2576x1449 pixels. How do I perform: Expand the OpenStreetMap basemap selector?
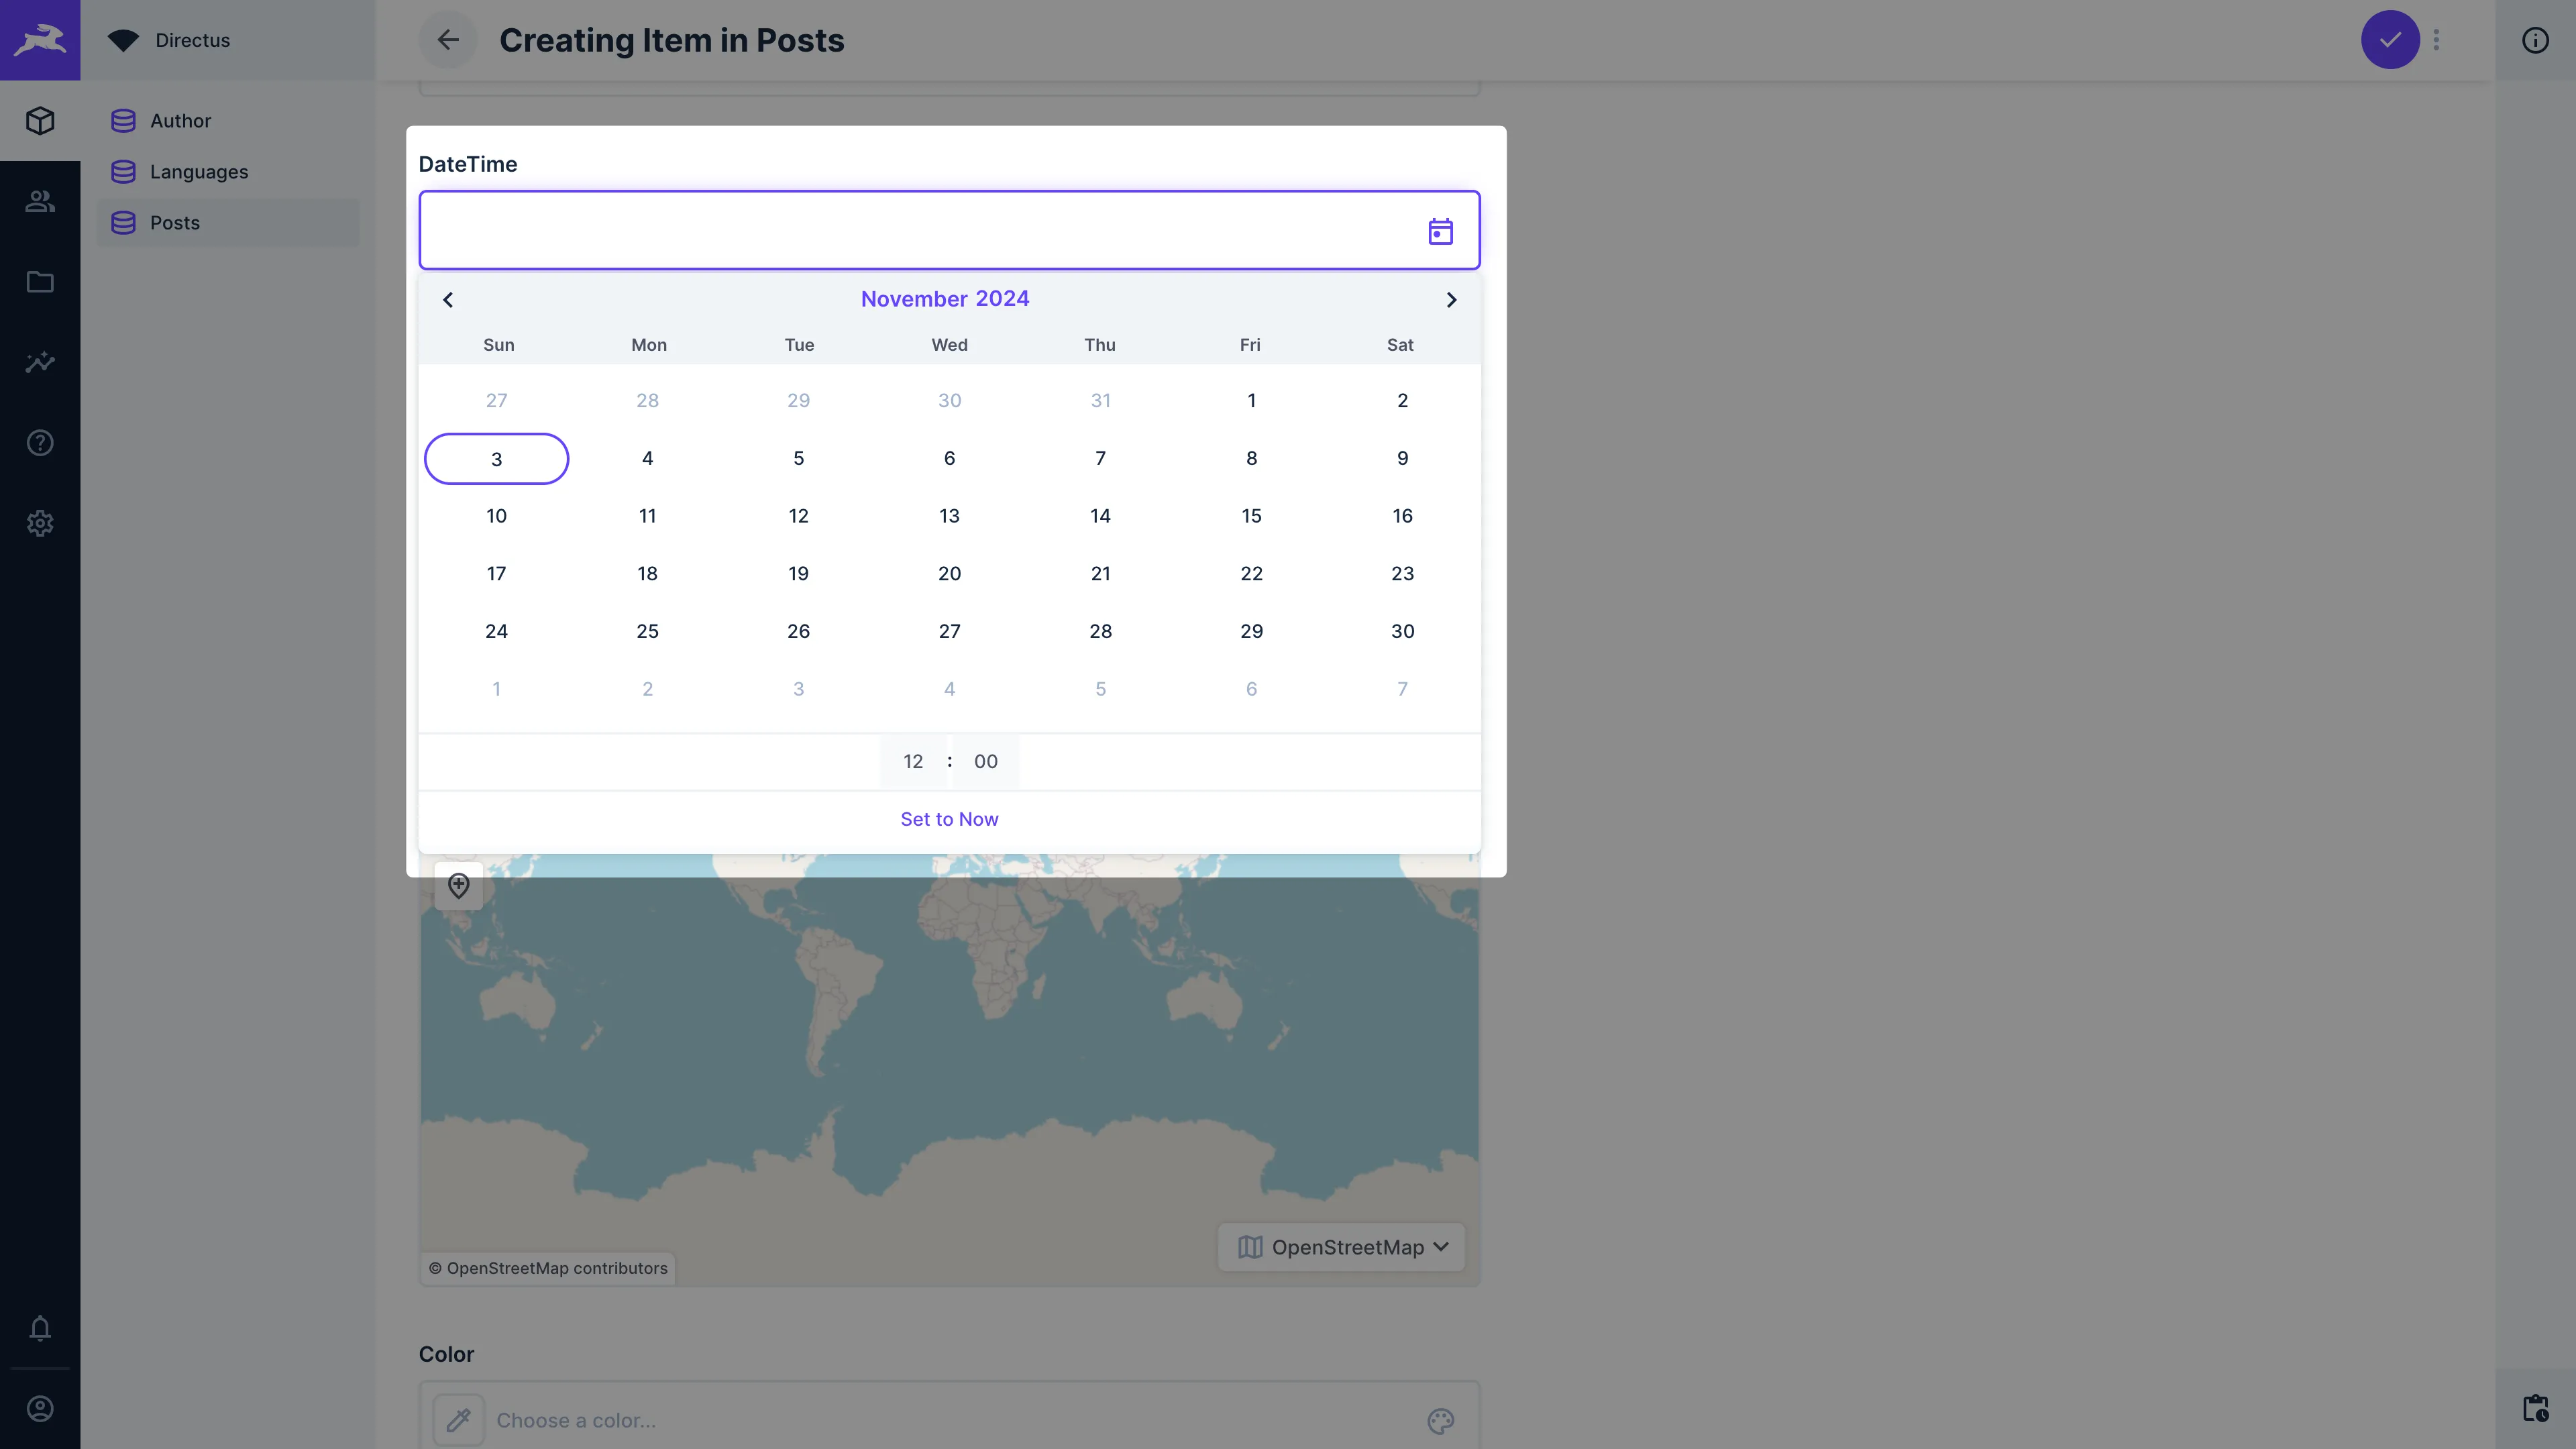(x=1341, y=1247)
